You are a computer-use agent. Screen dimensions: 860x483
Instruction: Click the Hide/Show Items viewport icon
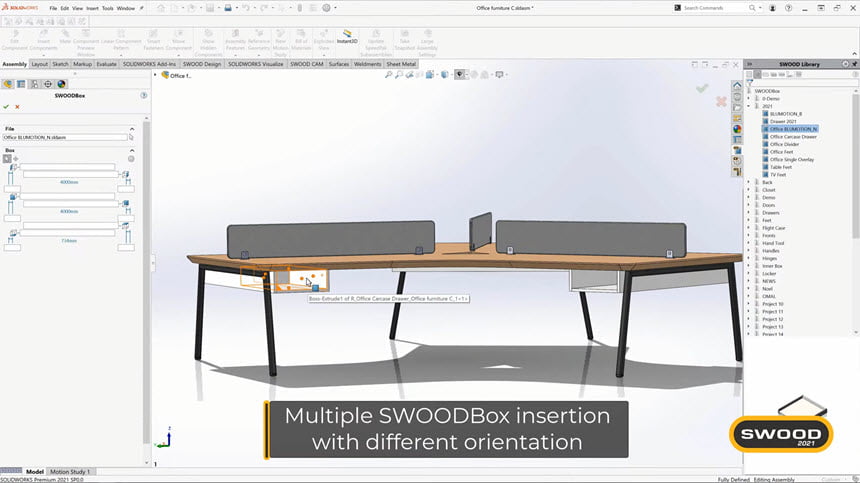click(460, 75)
